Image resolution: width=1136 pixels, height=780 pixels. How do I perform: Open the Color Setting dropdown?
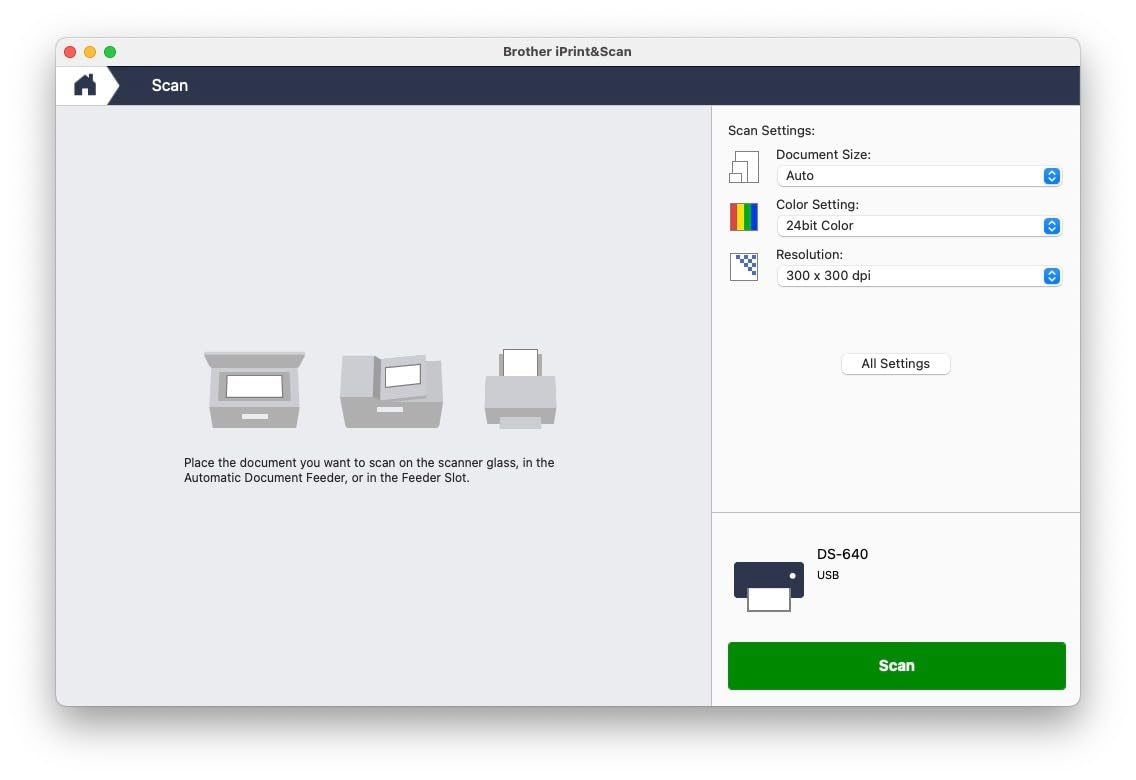click(919, 226)
